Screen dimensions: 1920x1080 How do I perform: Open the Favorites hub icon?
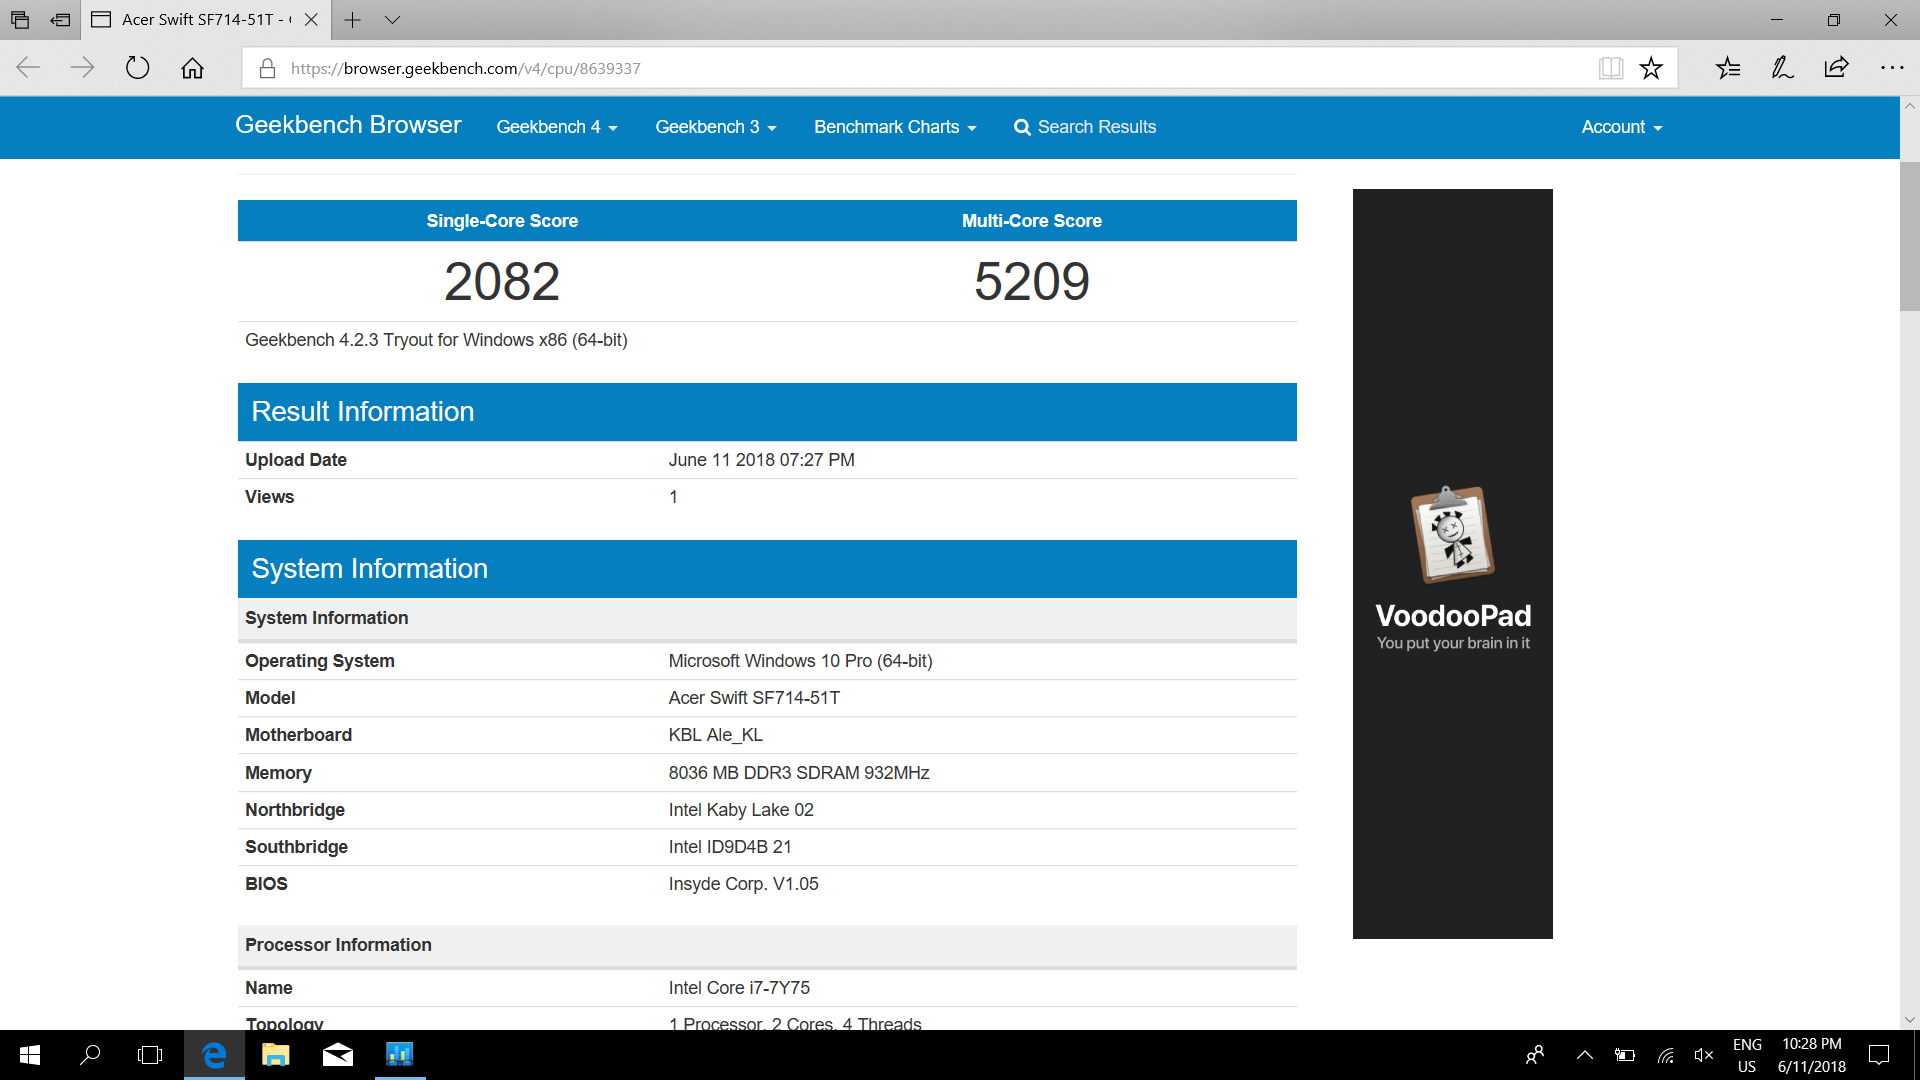(x=1728, y=68)
